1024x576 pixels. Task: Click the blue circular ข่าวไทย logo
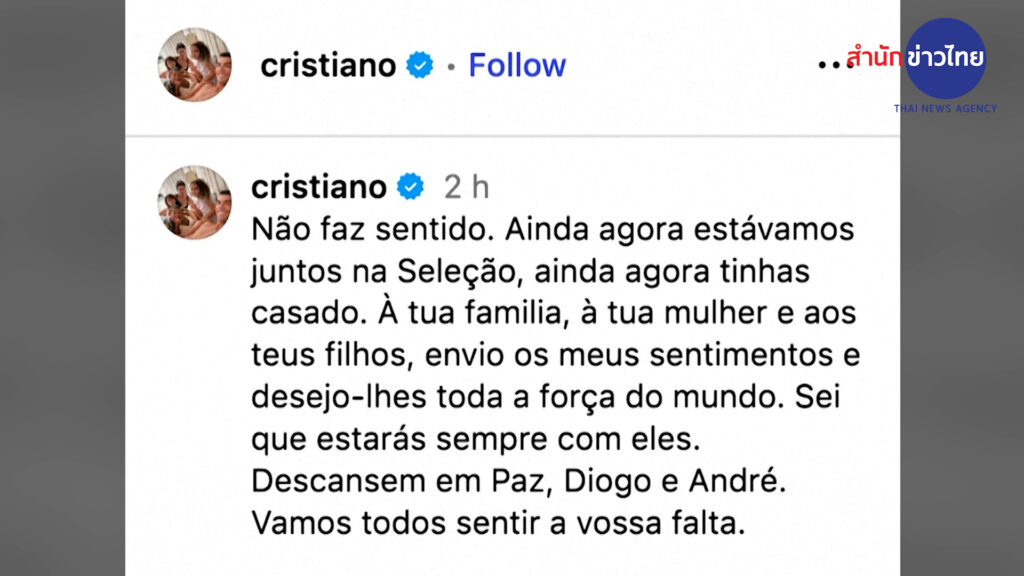[x=946, y=58]
